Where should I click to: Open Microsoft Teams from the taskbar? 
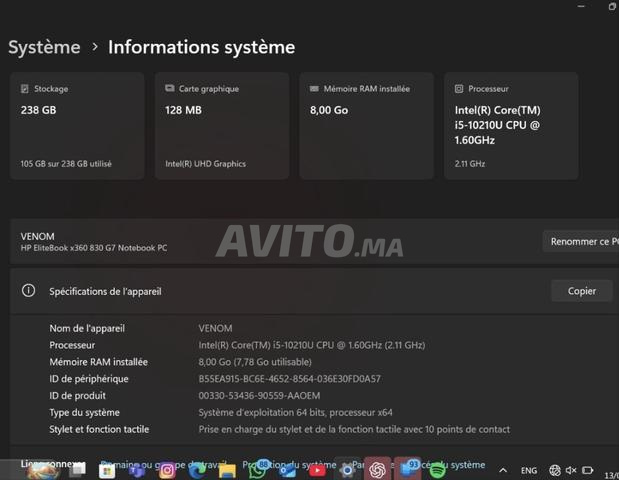coord(137,471)
